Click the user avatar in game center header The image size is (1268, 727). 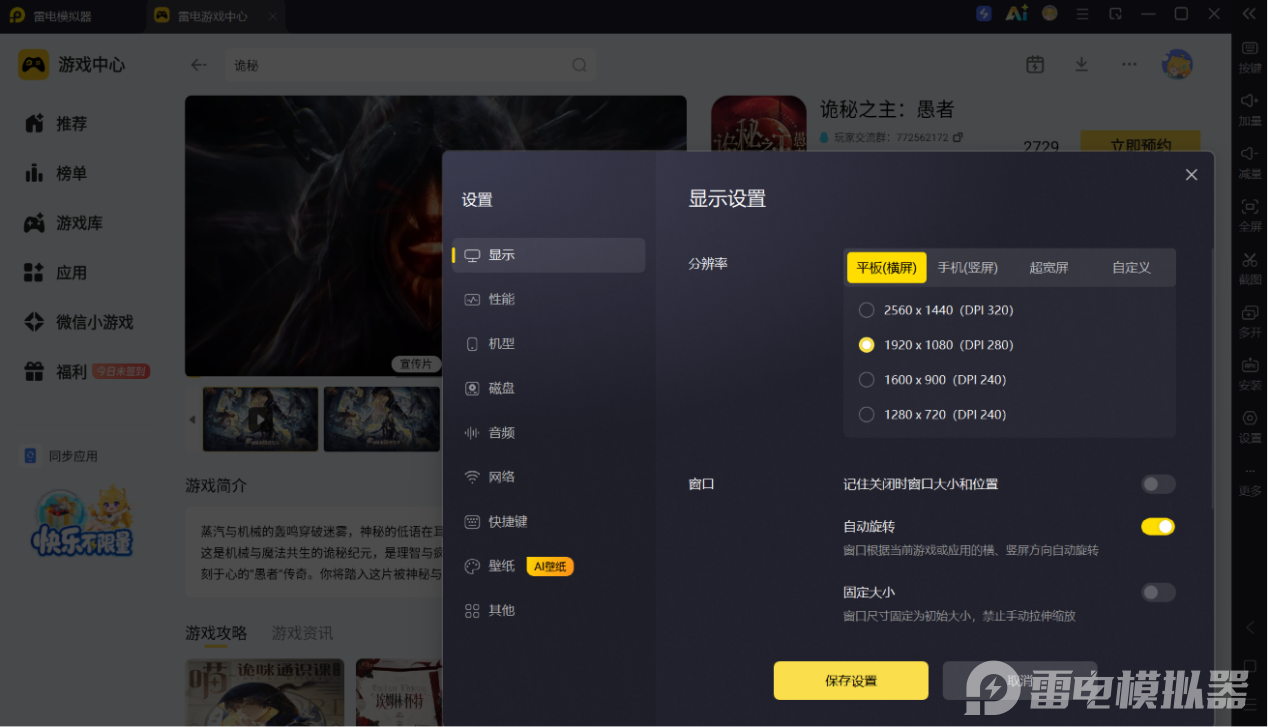click(1177, 64)
